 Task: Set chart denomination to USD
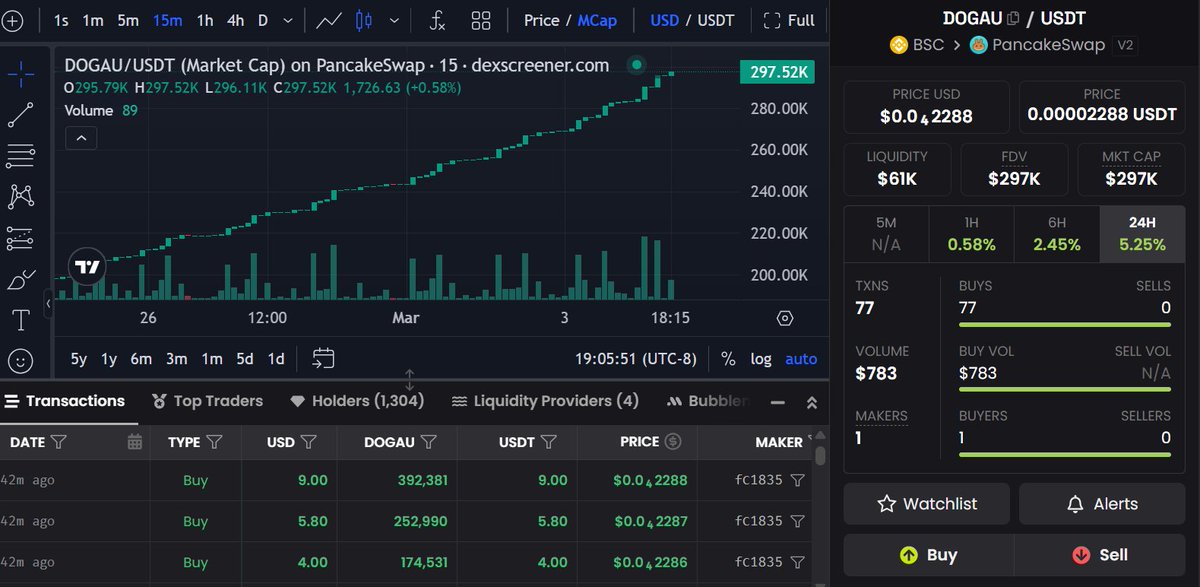click(664, 20)
